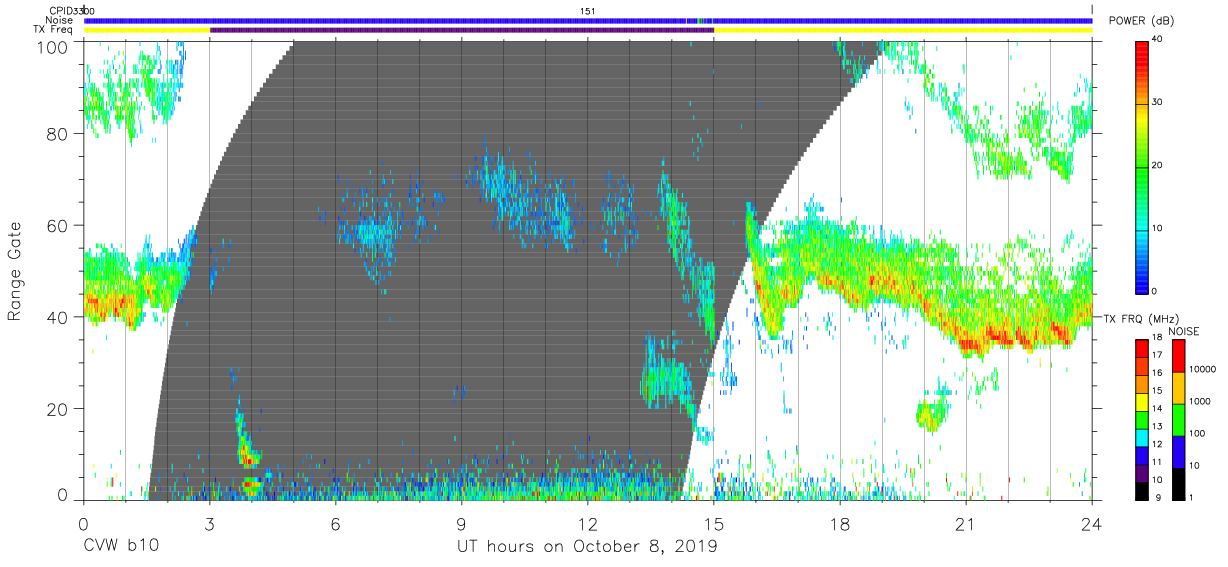Click the power colorbar gradient
The width and height of the screenshot is (1228, 567).
tap(1143, 166)
